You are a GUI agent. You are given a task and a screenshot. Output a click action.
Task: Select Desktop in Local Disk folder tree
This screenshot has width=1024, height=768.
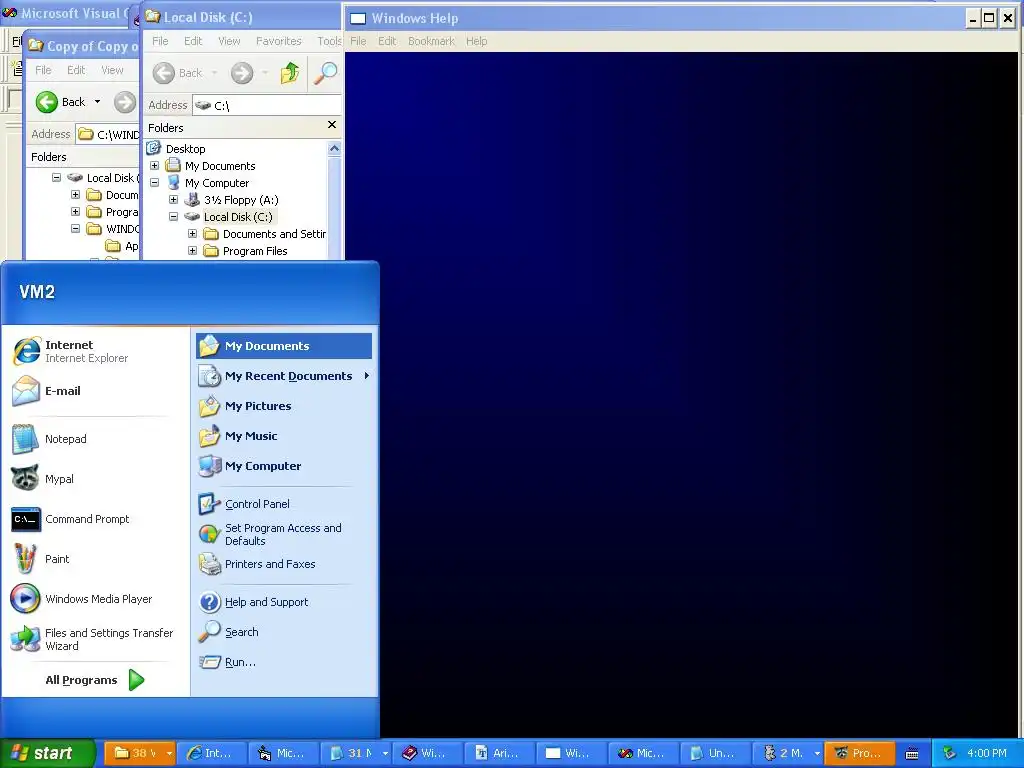pyautogui.click(x=185, y=149)
